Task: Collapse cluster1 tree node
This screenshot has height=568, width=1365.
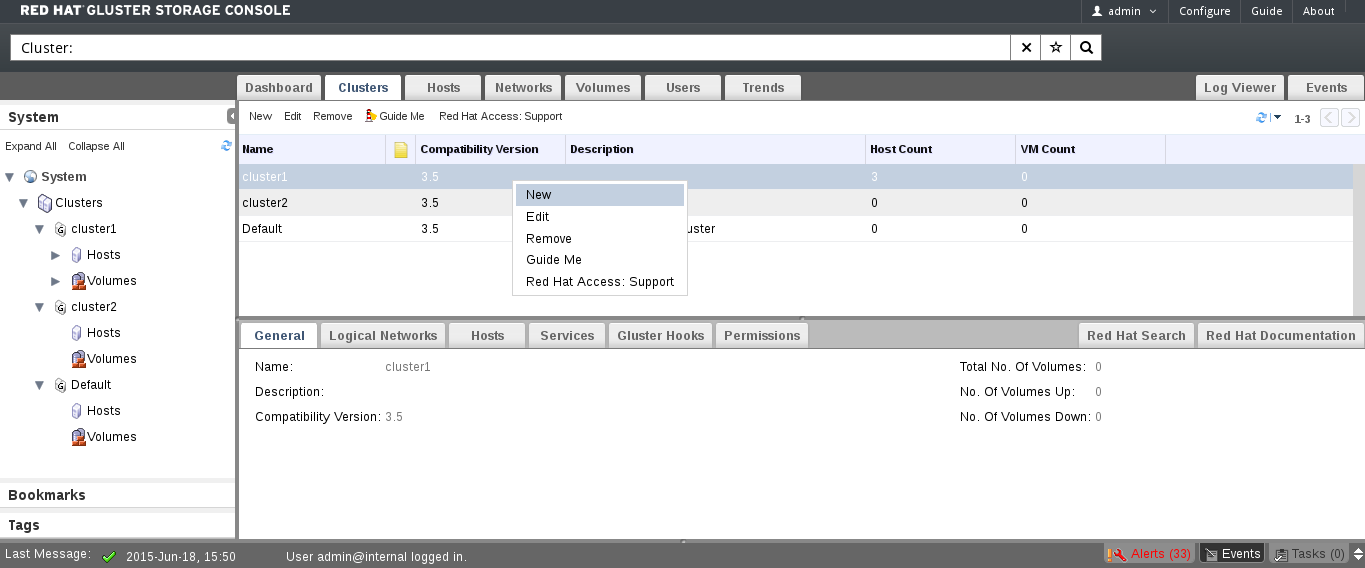Action: 40,229
